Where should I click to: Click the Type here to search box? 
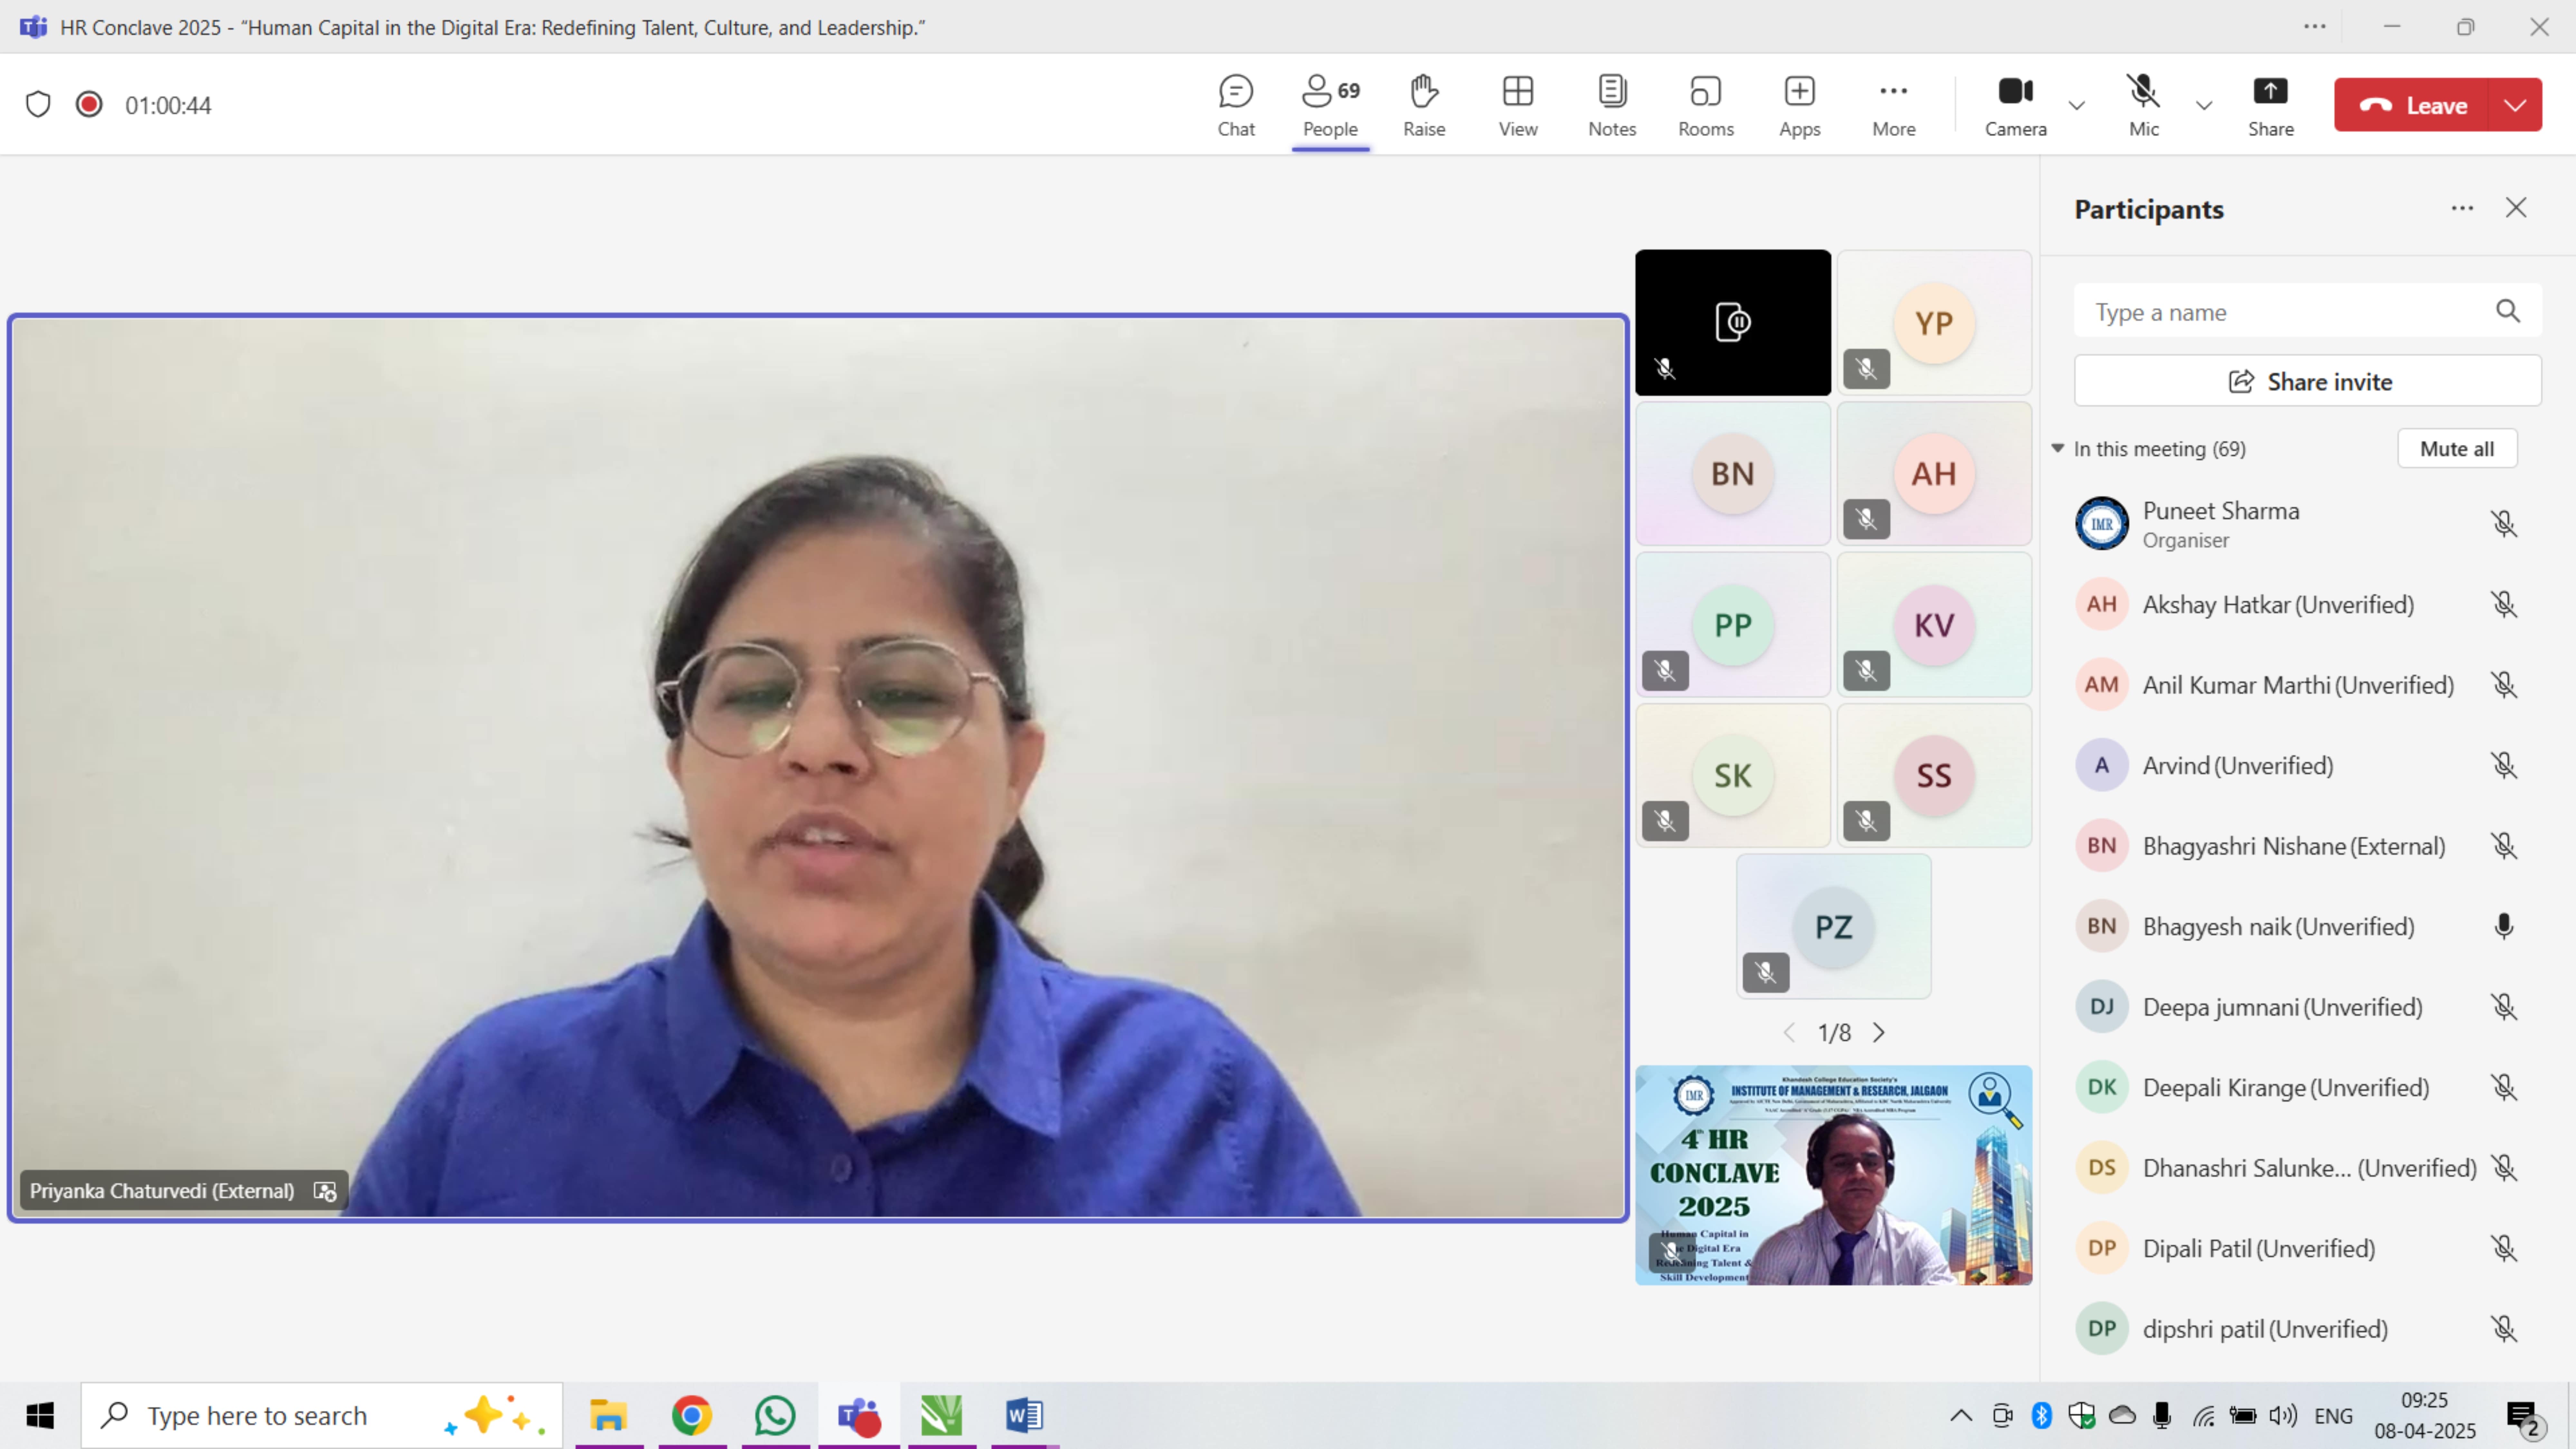pos(322,1416)
